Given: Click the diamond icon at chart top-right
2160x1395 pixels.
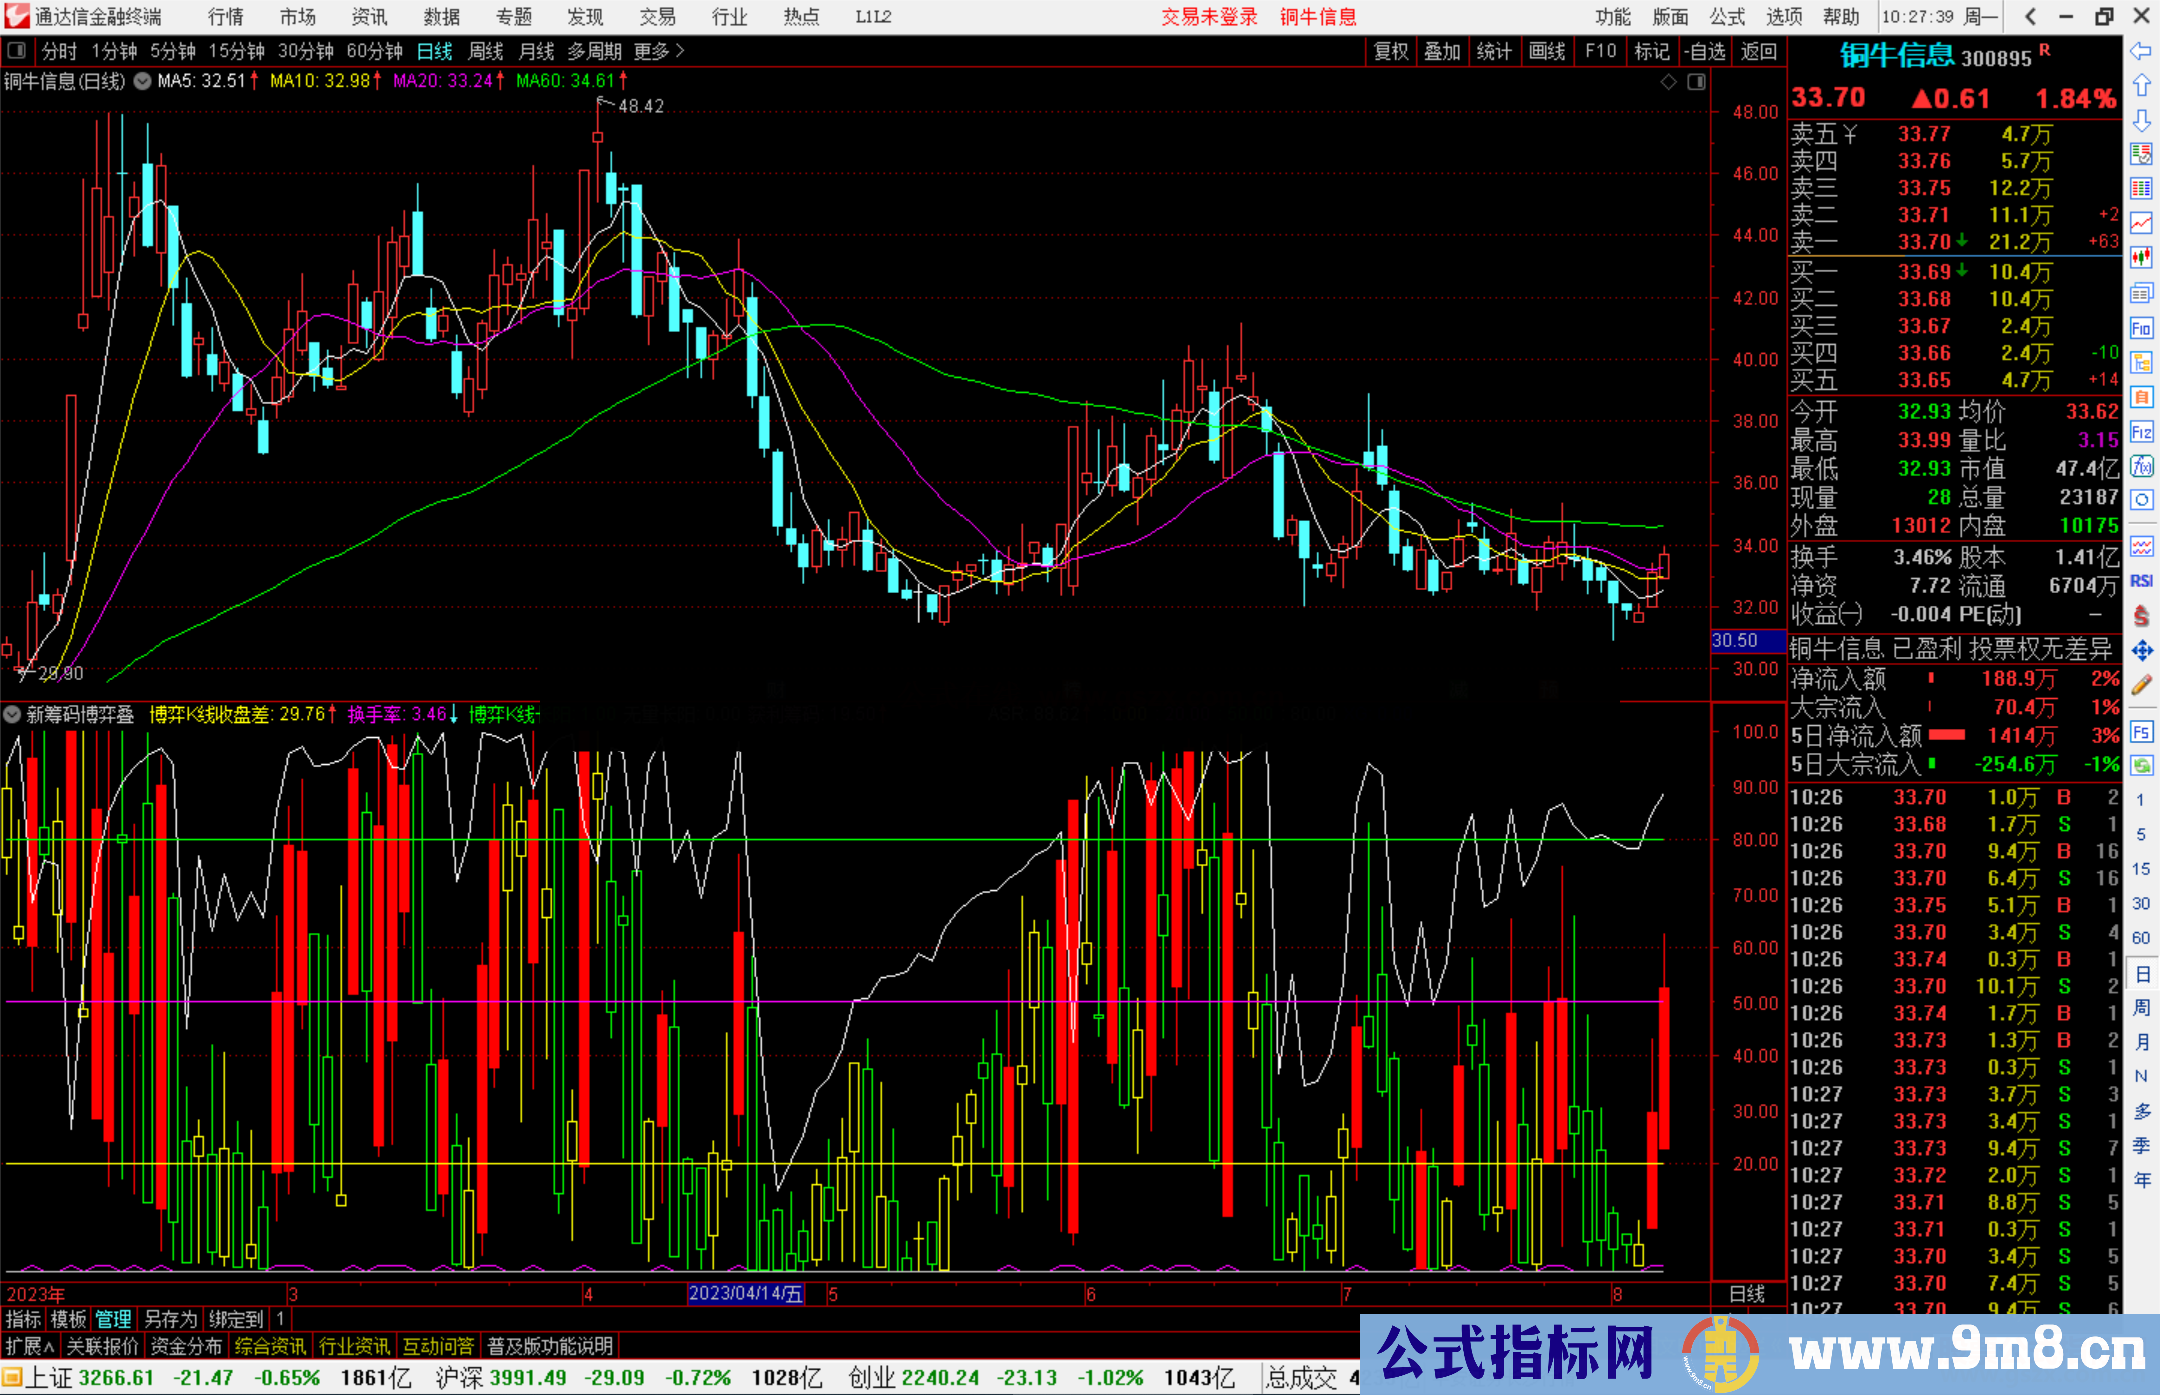Looking at the screenshot, I should [1668, 82].
